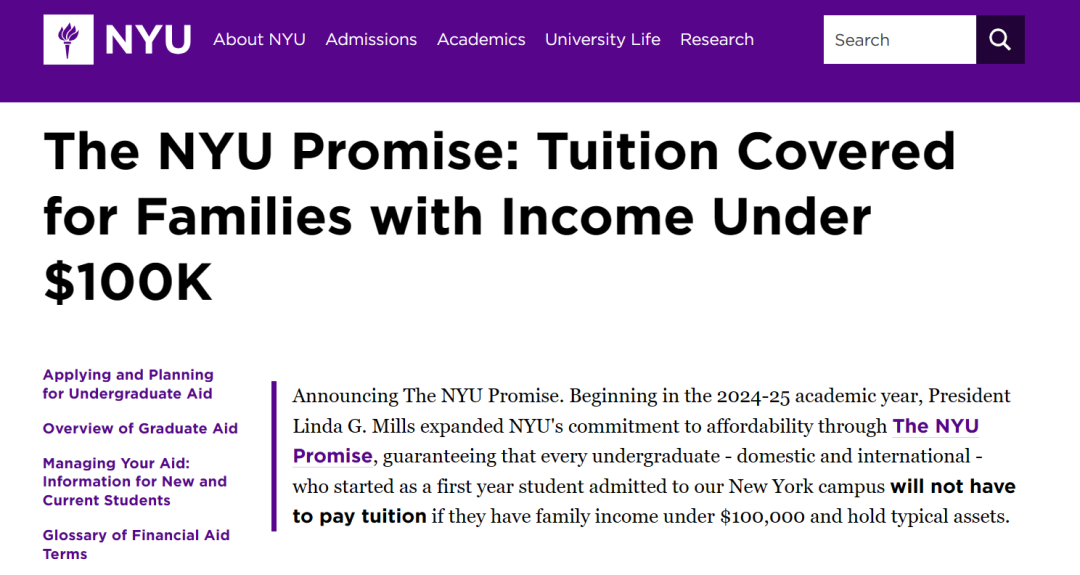Select Research in the top navigation
The width and height of the screenshot is (1080, 575).
click(x=717, y=40)
